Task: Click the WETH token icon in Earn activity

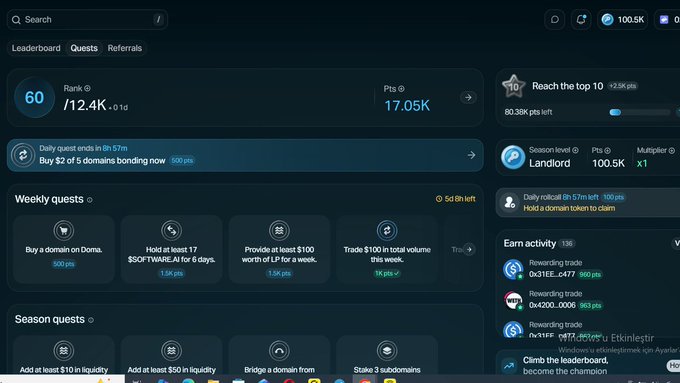Action: tap(513, 300)
